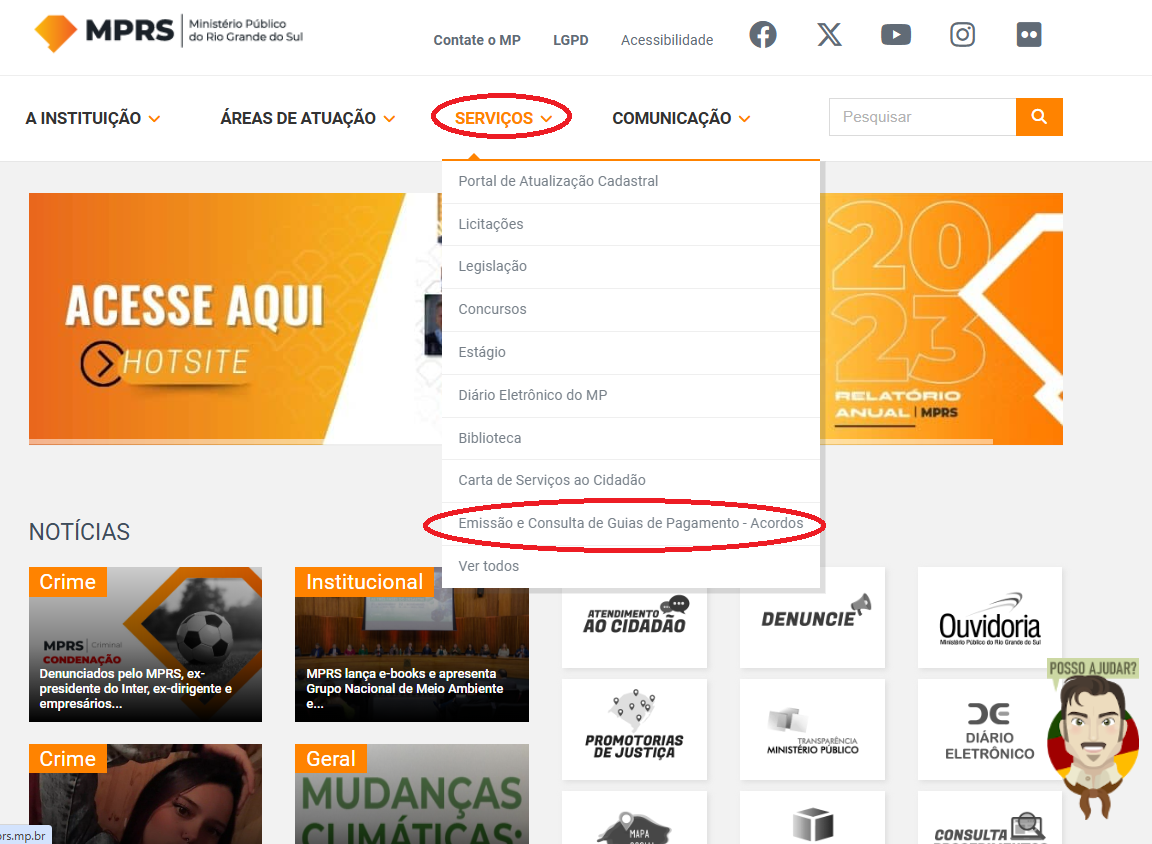
Task: Click the X (Twitter) social icon
Action: coord(829,35)
